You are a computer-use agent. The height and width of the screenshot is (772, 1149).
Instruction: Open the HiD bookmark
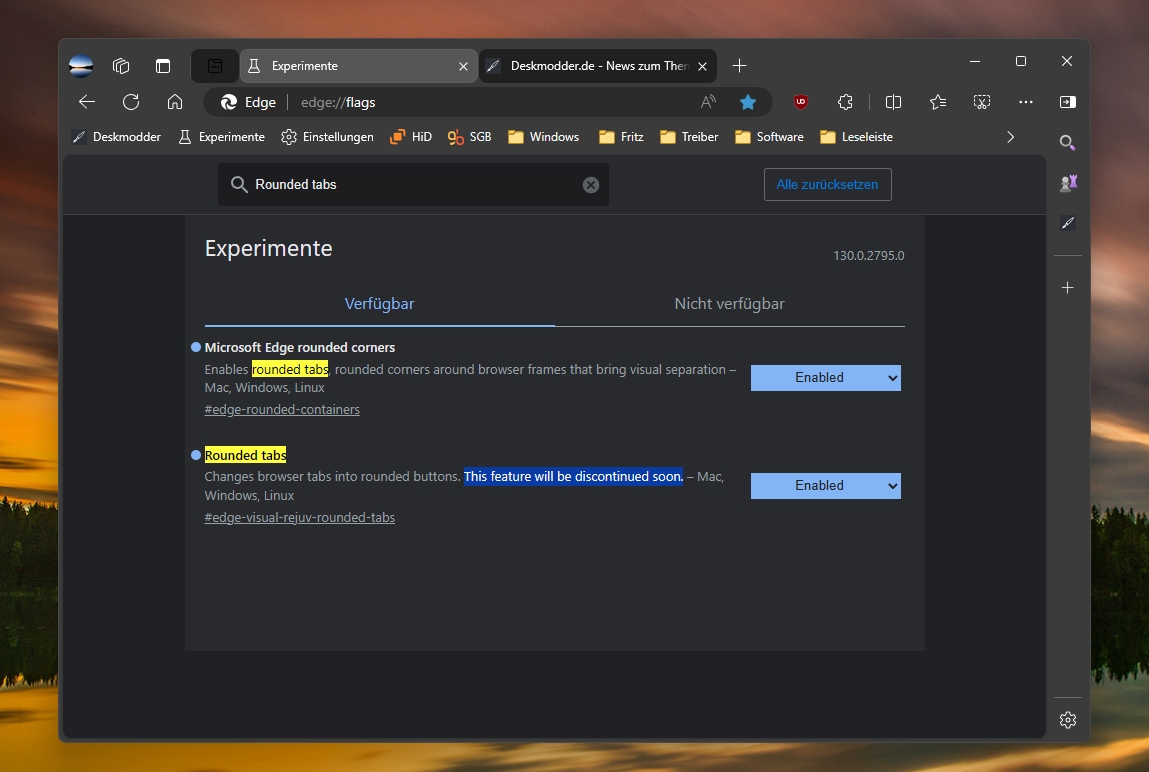(411, 137)
